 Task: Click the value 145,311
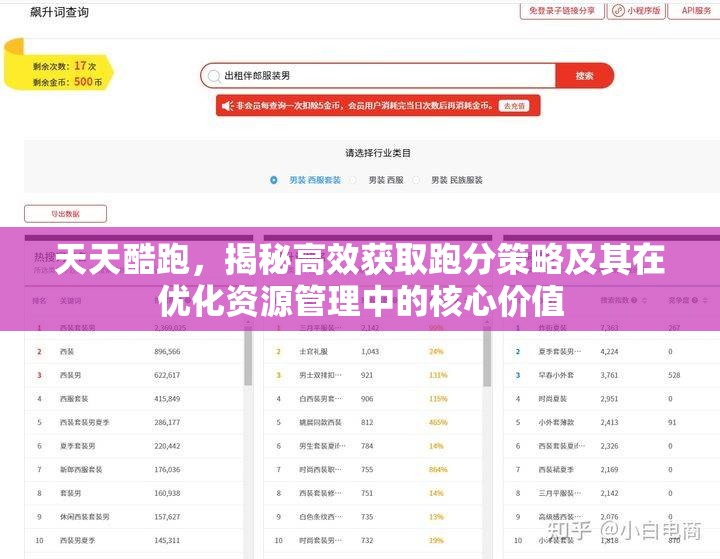[x=167, y=540]
